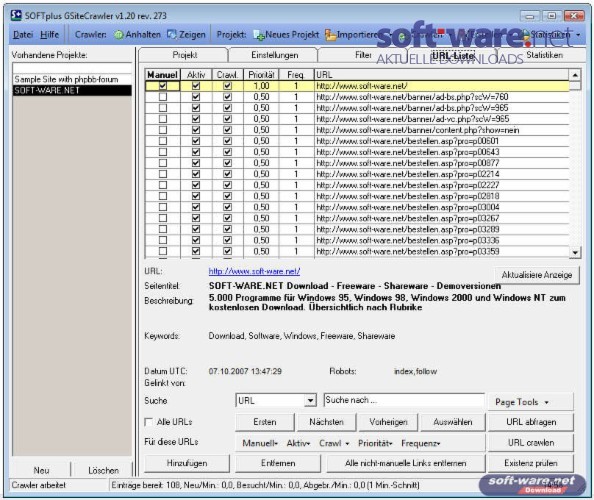Check Manuel box for the content.php?show=nein row

[x=163, y=130]
